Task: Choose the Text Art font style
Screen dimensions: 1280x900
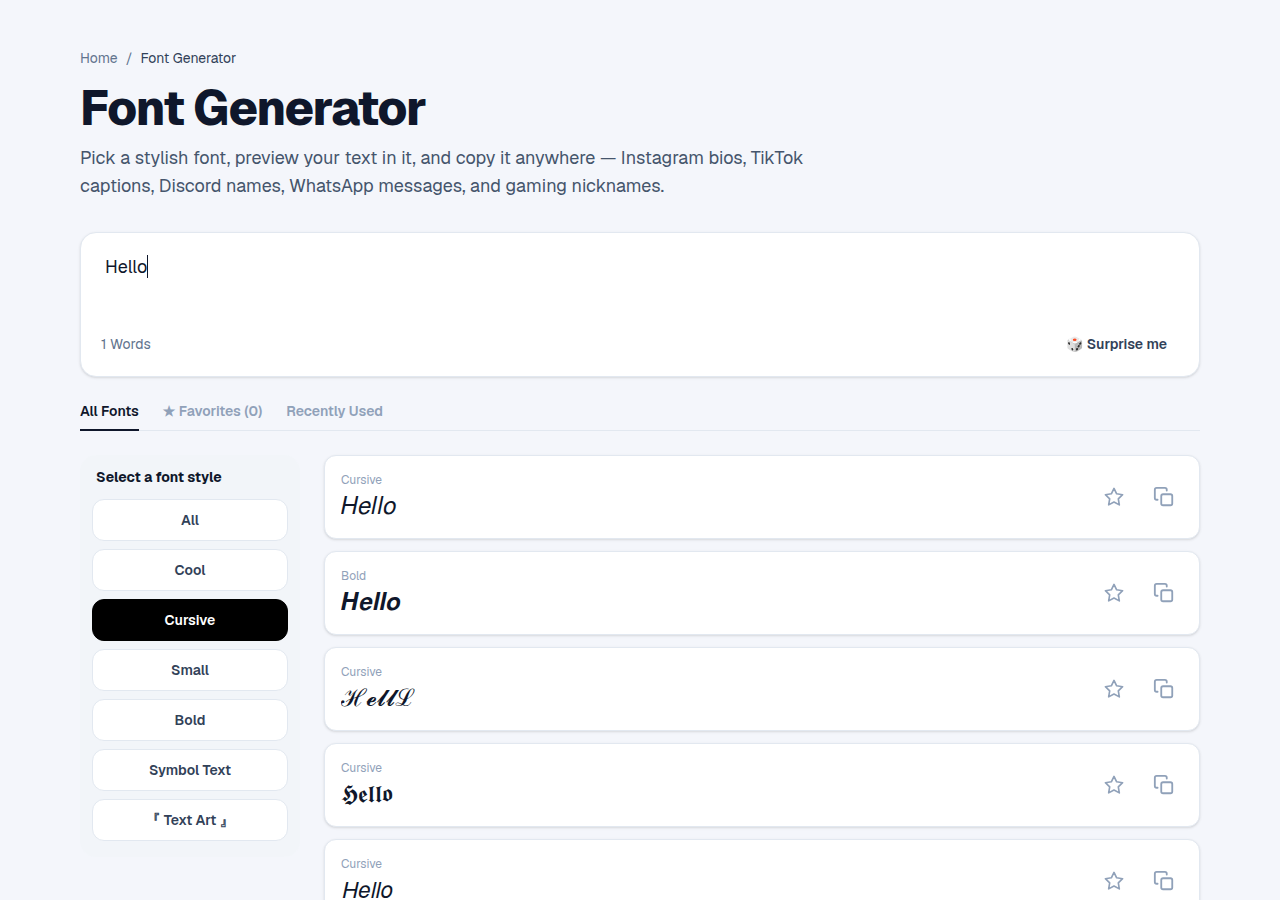Action: tap(190, 820)
